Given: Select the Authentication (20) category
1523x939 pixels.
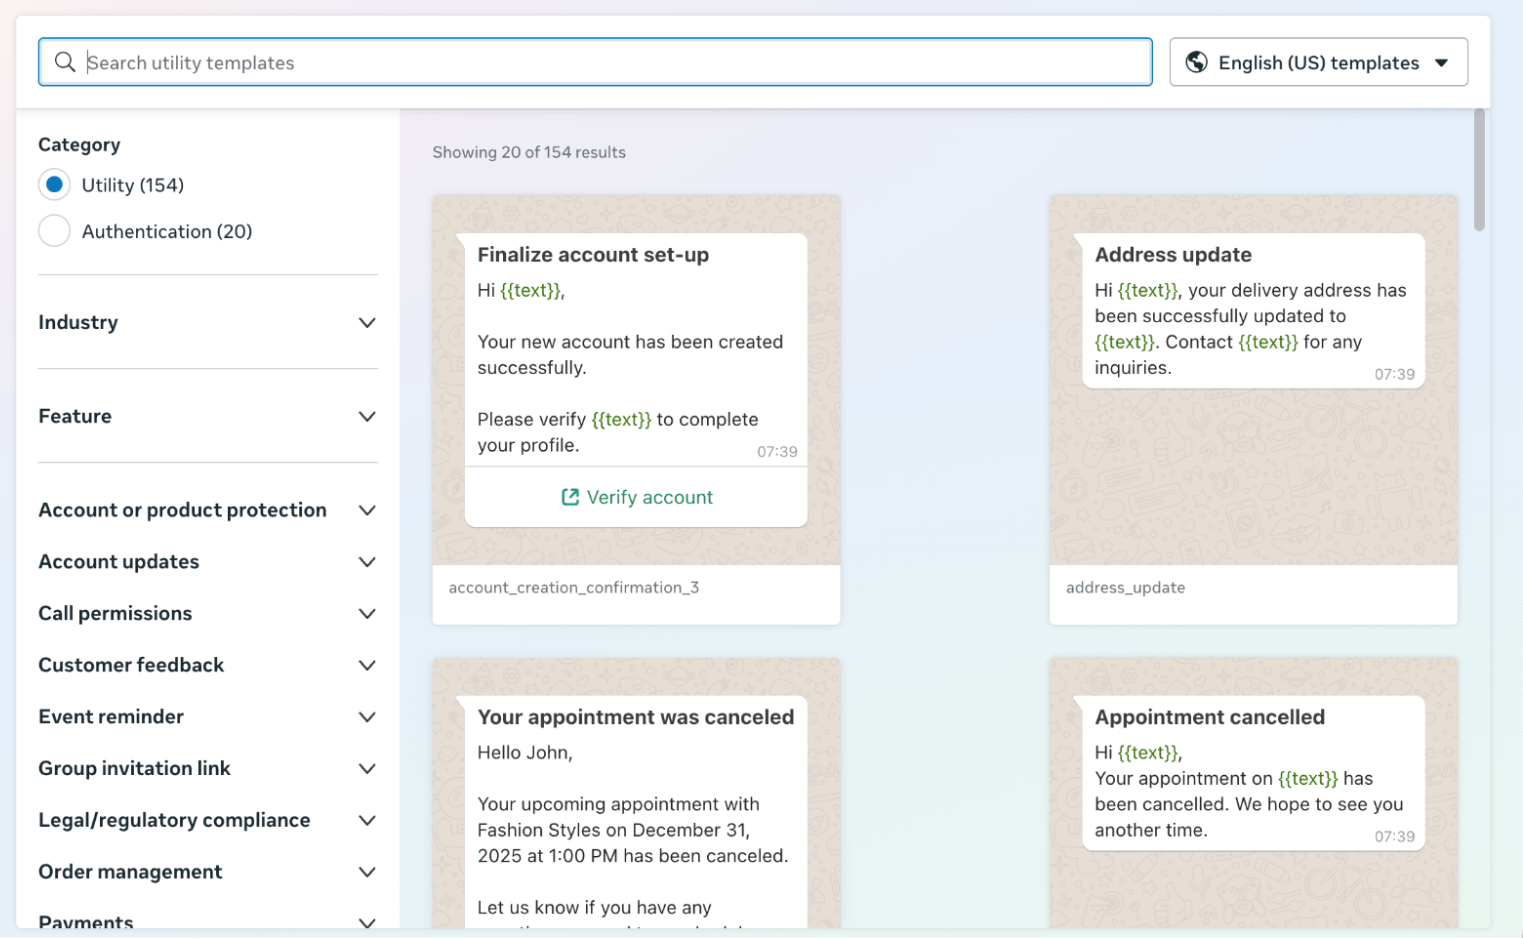Looking at the screenshot, I should (54, 231).
